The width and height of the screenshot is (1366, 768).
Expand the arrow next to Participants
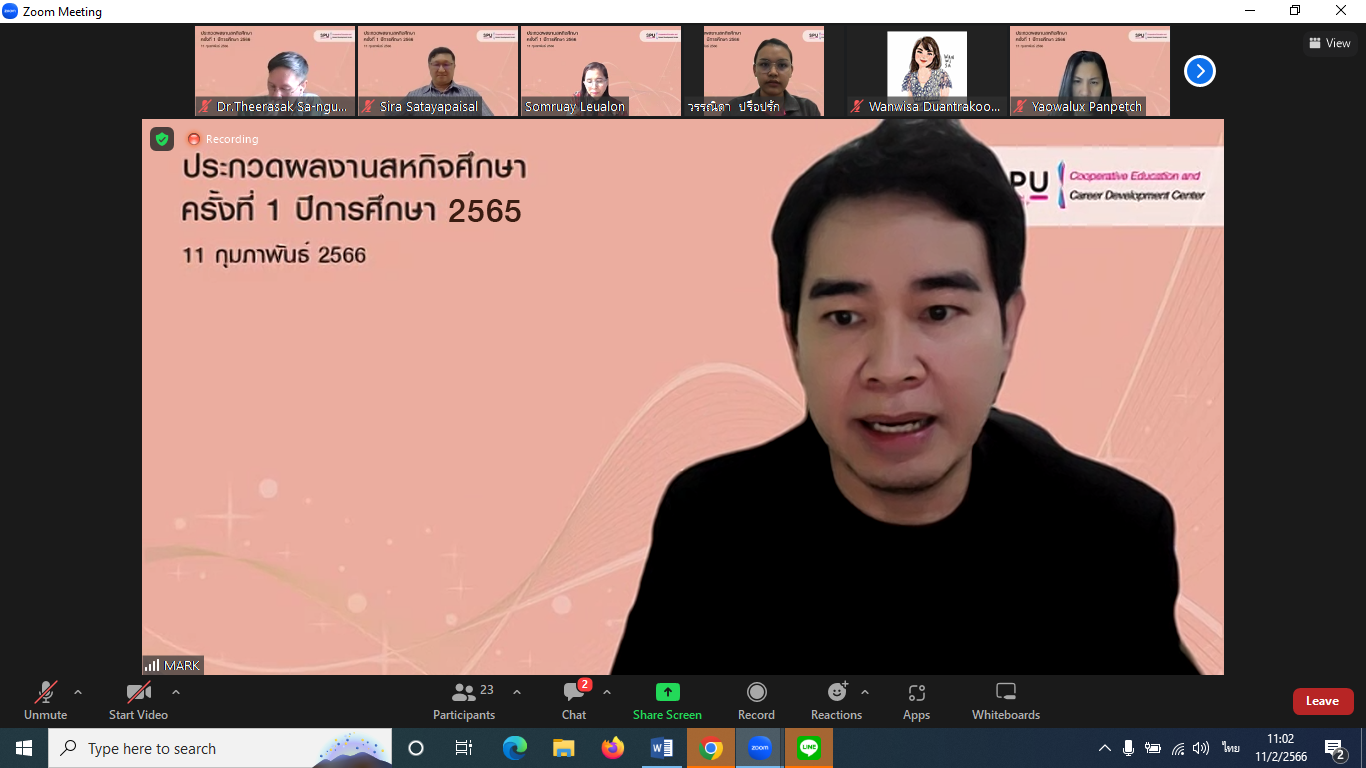pyautogui.click(x=517, y=692)
